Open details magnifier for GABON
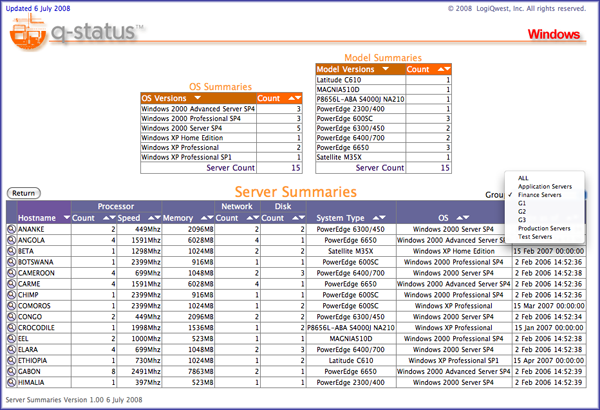 pyautogui.click(x=12, y=371)
